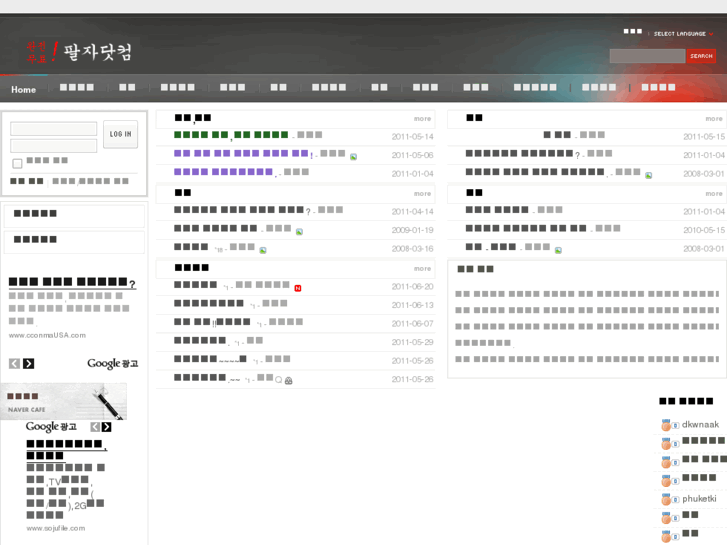Screen dimensions: 727x545
Task: Click image icon on the 2008-03-16 post
Action: (x=263, y=250)
